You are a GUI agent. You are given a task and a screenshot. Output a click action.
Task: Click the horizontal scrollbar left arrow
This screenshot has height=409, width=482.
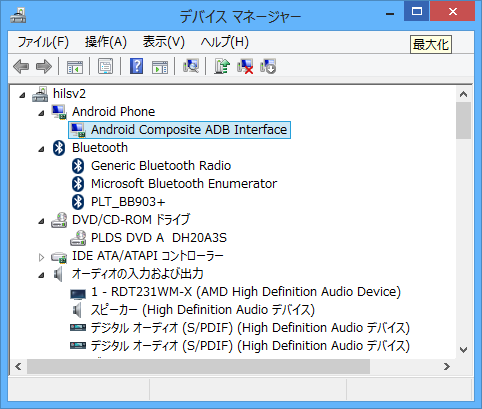pos(18,367)
